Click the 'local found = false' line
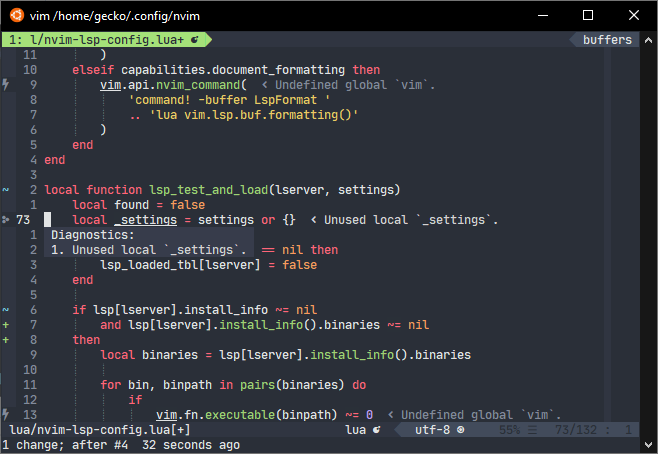The height and width of the screenshot is (454, 658). point(138,205)
